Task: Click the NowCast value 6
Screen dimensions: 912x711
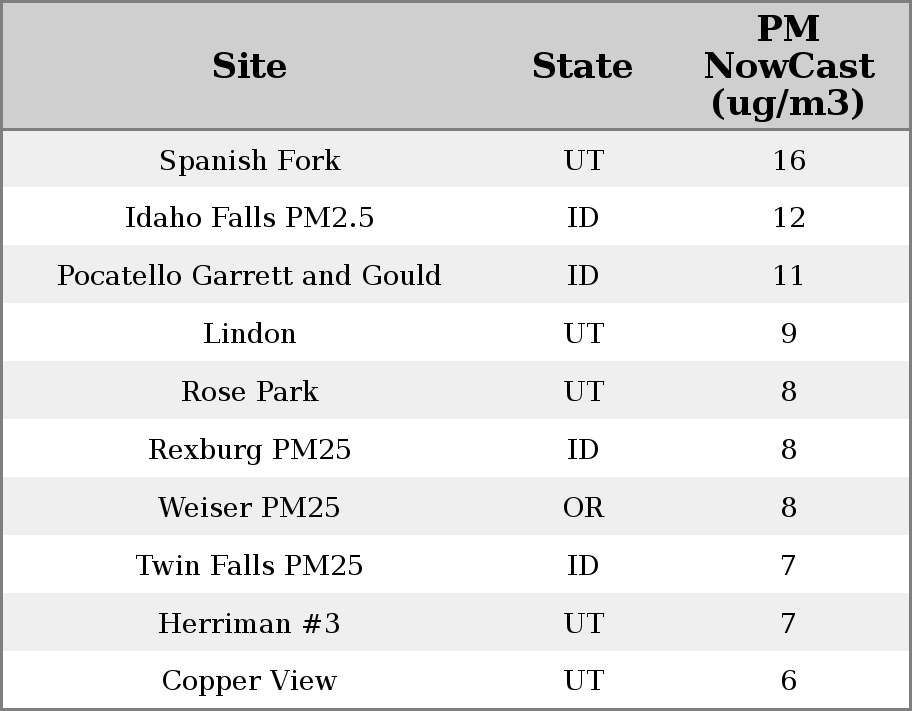Action: (x=788, y=681)
